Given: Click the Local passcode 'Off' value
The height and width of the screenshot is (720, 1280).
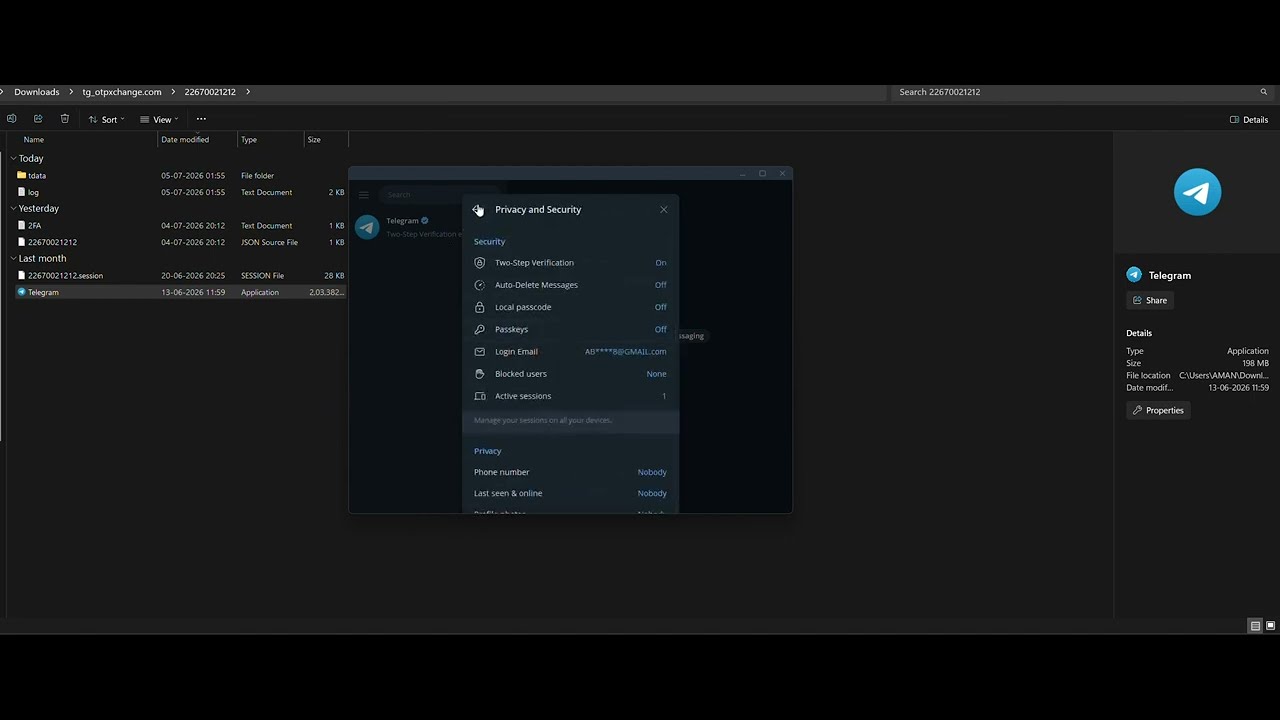Looking at the screenshot, I should [661, 307].
